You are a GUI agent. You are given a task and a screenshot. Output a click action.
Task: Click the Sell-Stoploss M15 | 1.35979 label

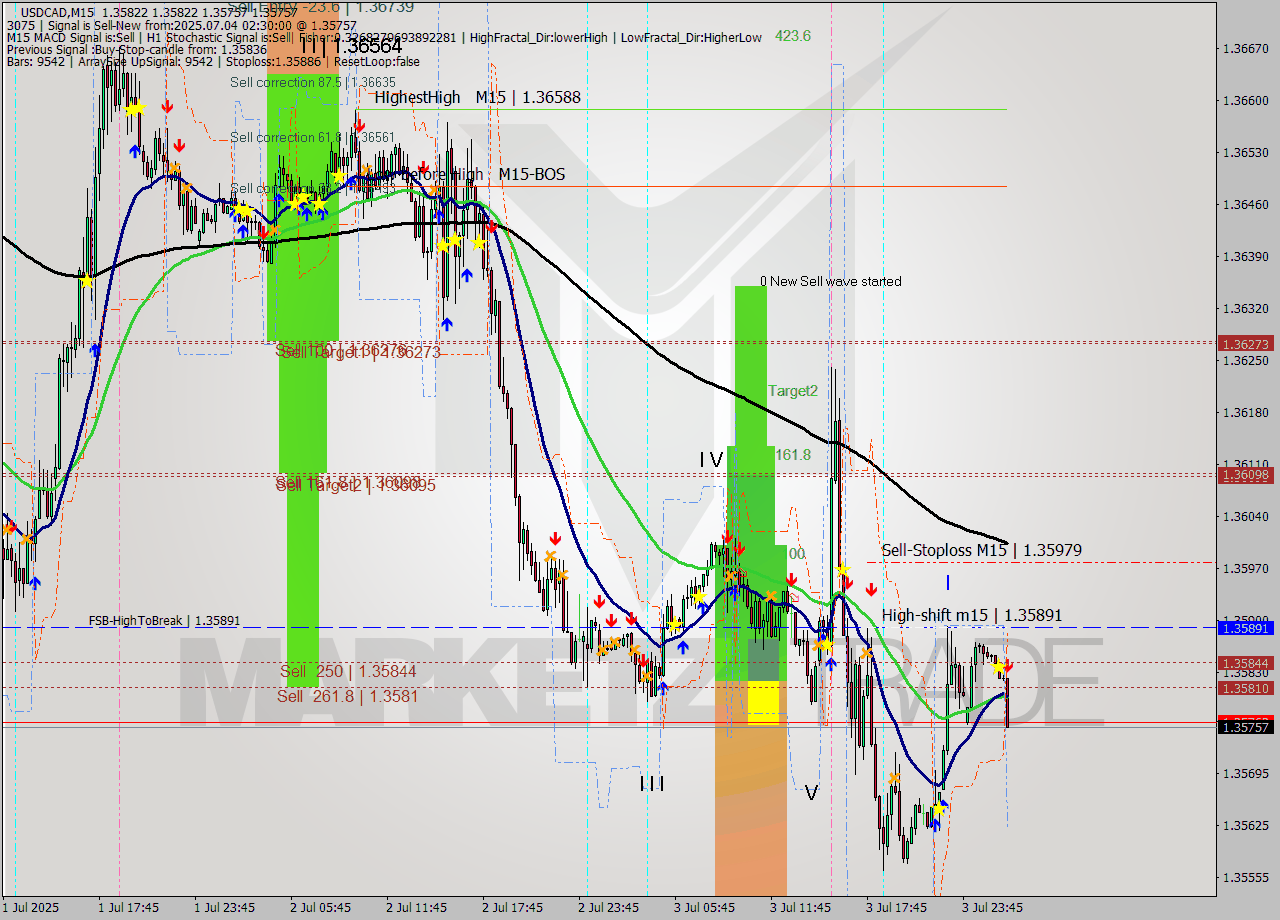click(980, 550)
